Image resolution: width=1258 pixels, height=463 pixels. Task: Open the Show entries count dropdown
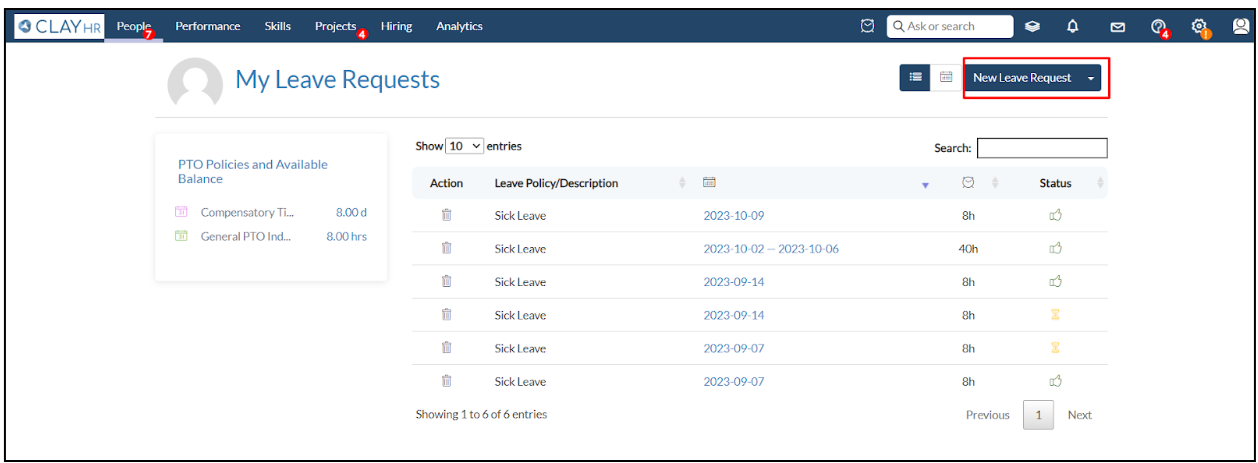[x=465, y=146]
